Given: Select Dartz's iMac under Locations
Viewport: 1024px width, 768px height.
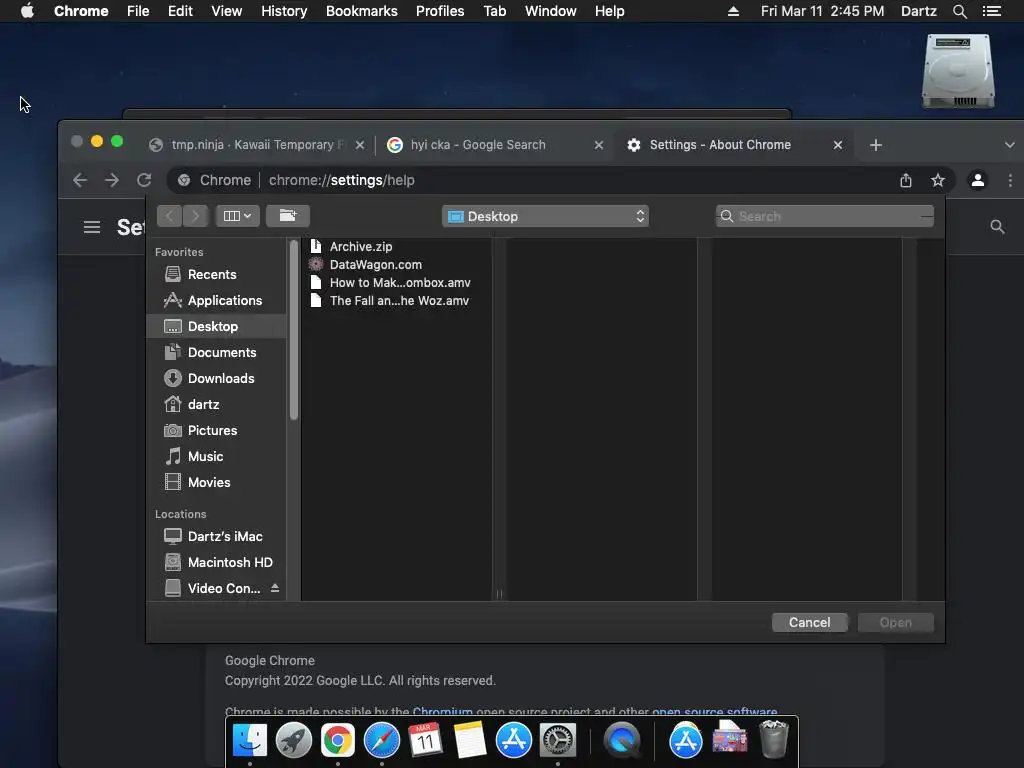Looking at the screenshot, I should coord(217,536).
